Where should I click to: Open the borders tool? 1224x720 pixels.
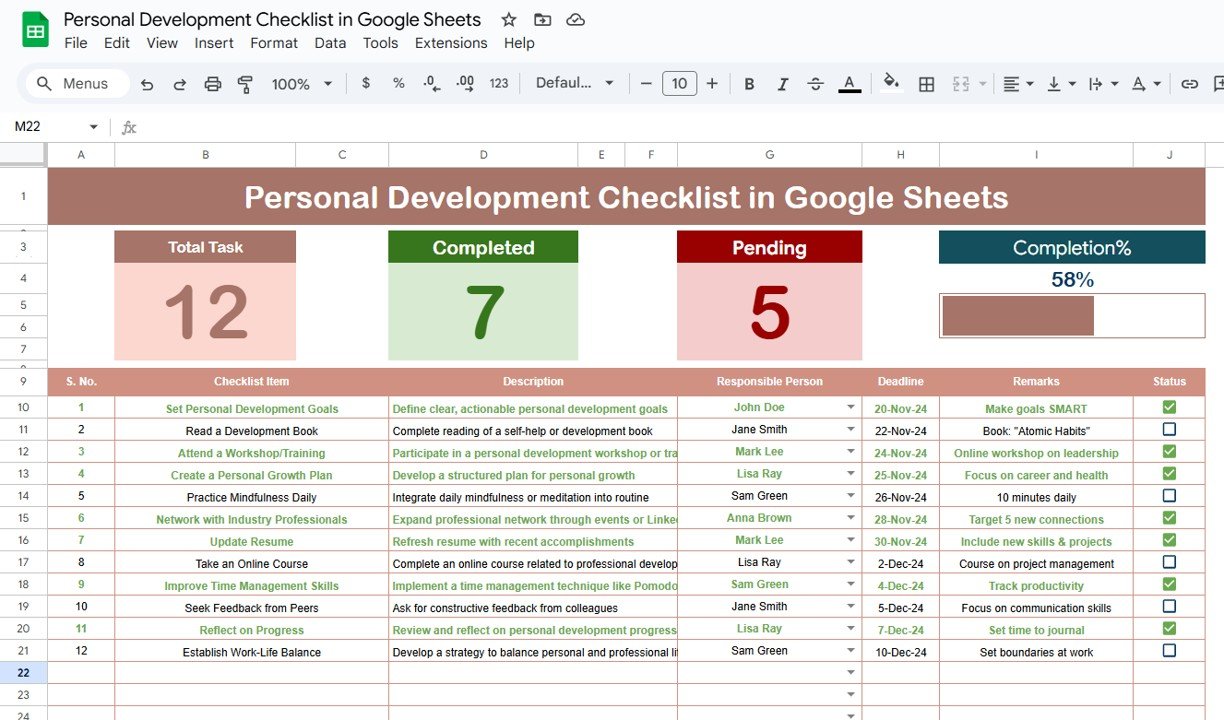926,84
